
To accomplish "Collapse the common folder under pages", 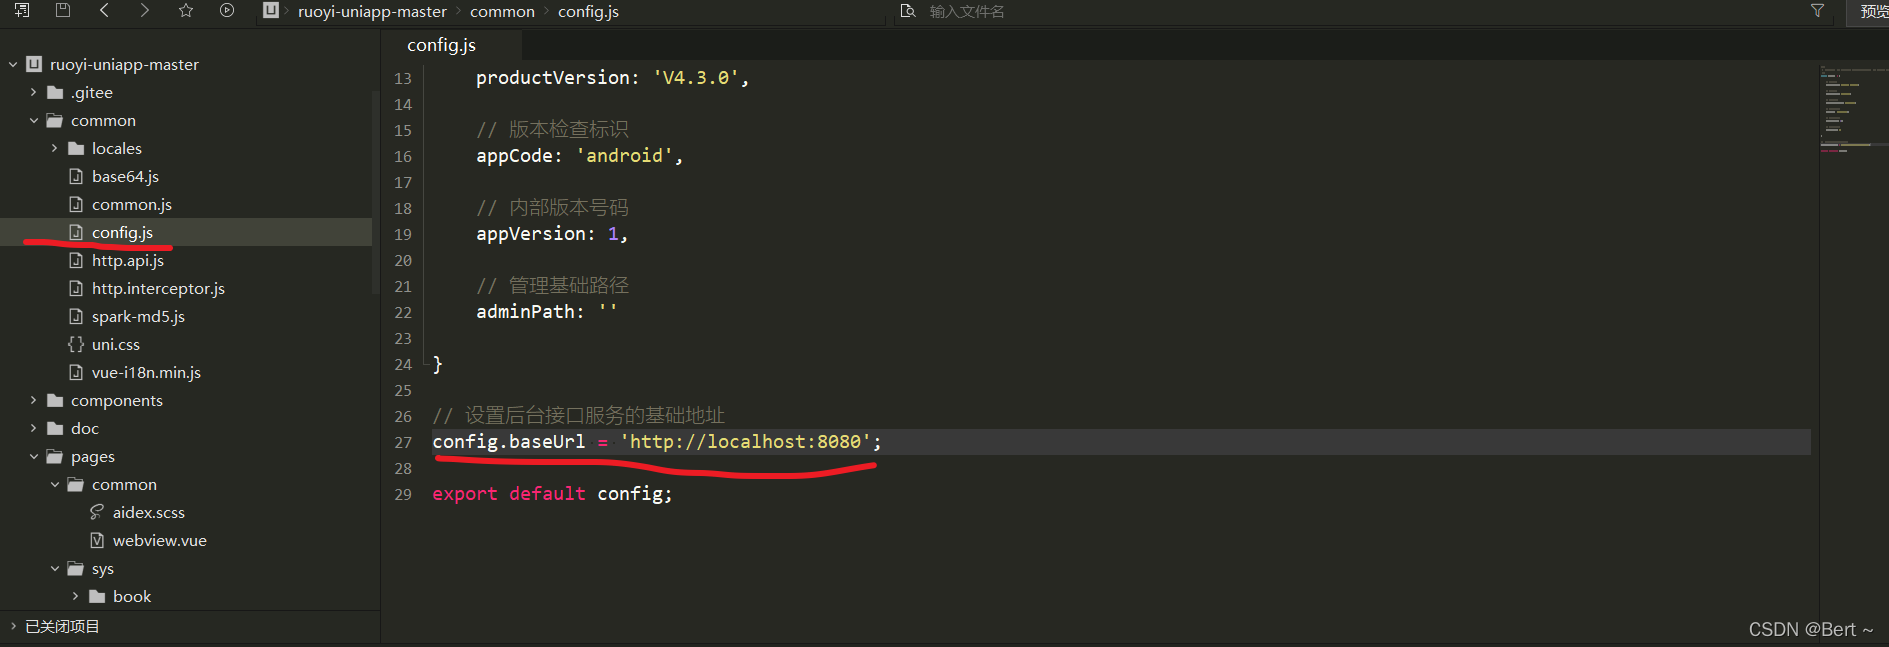I will [54, 484].
